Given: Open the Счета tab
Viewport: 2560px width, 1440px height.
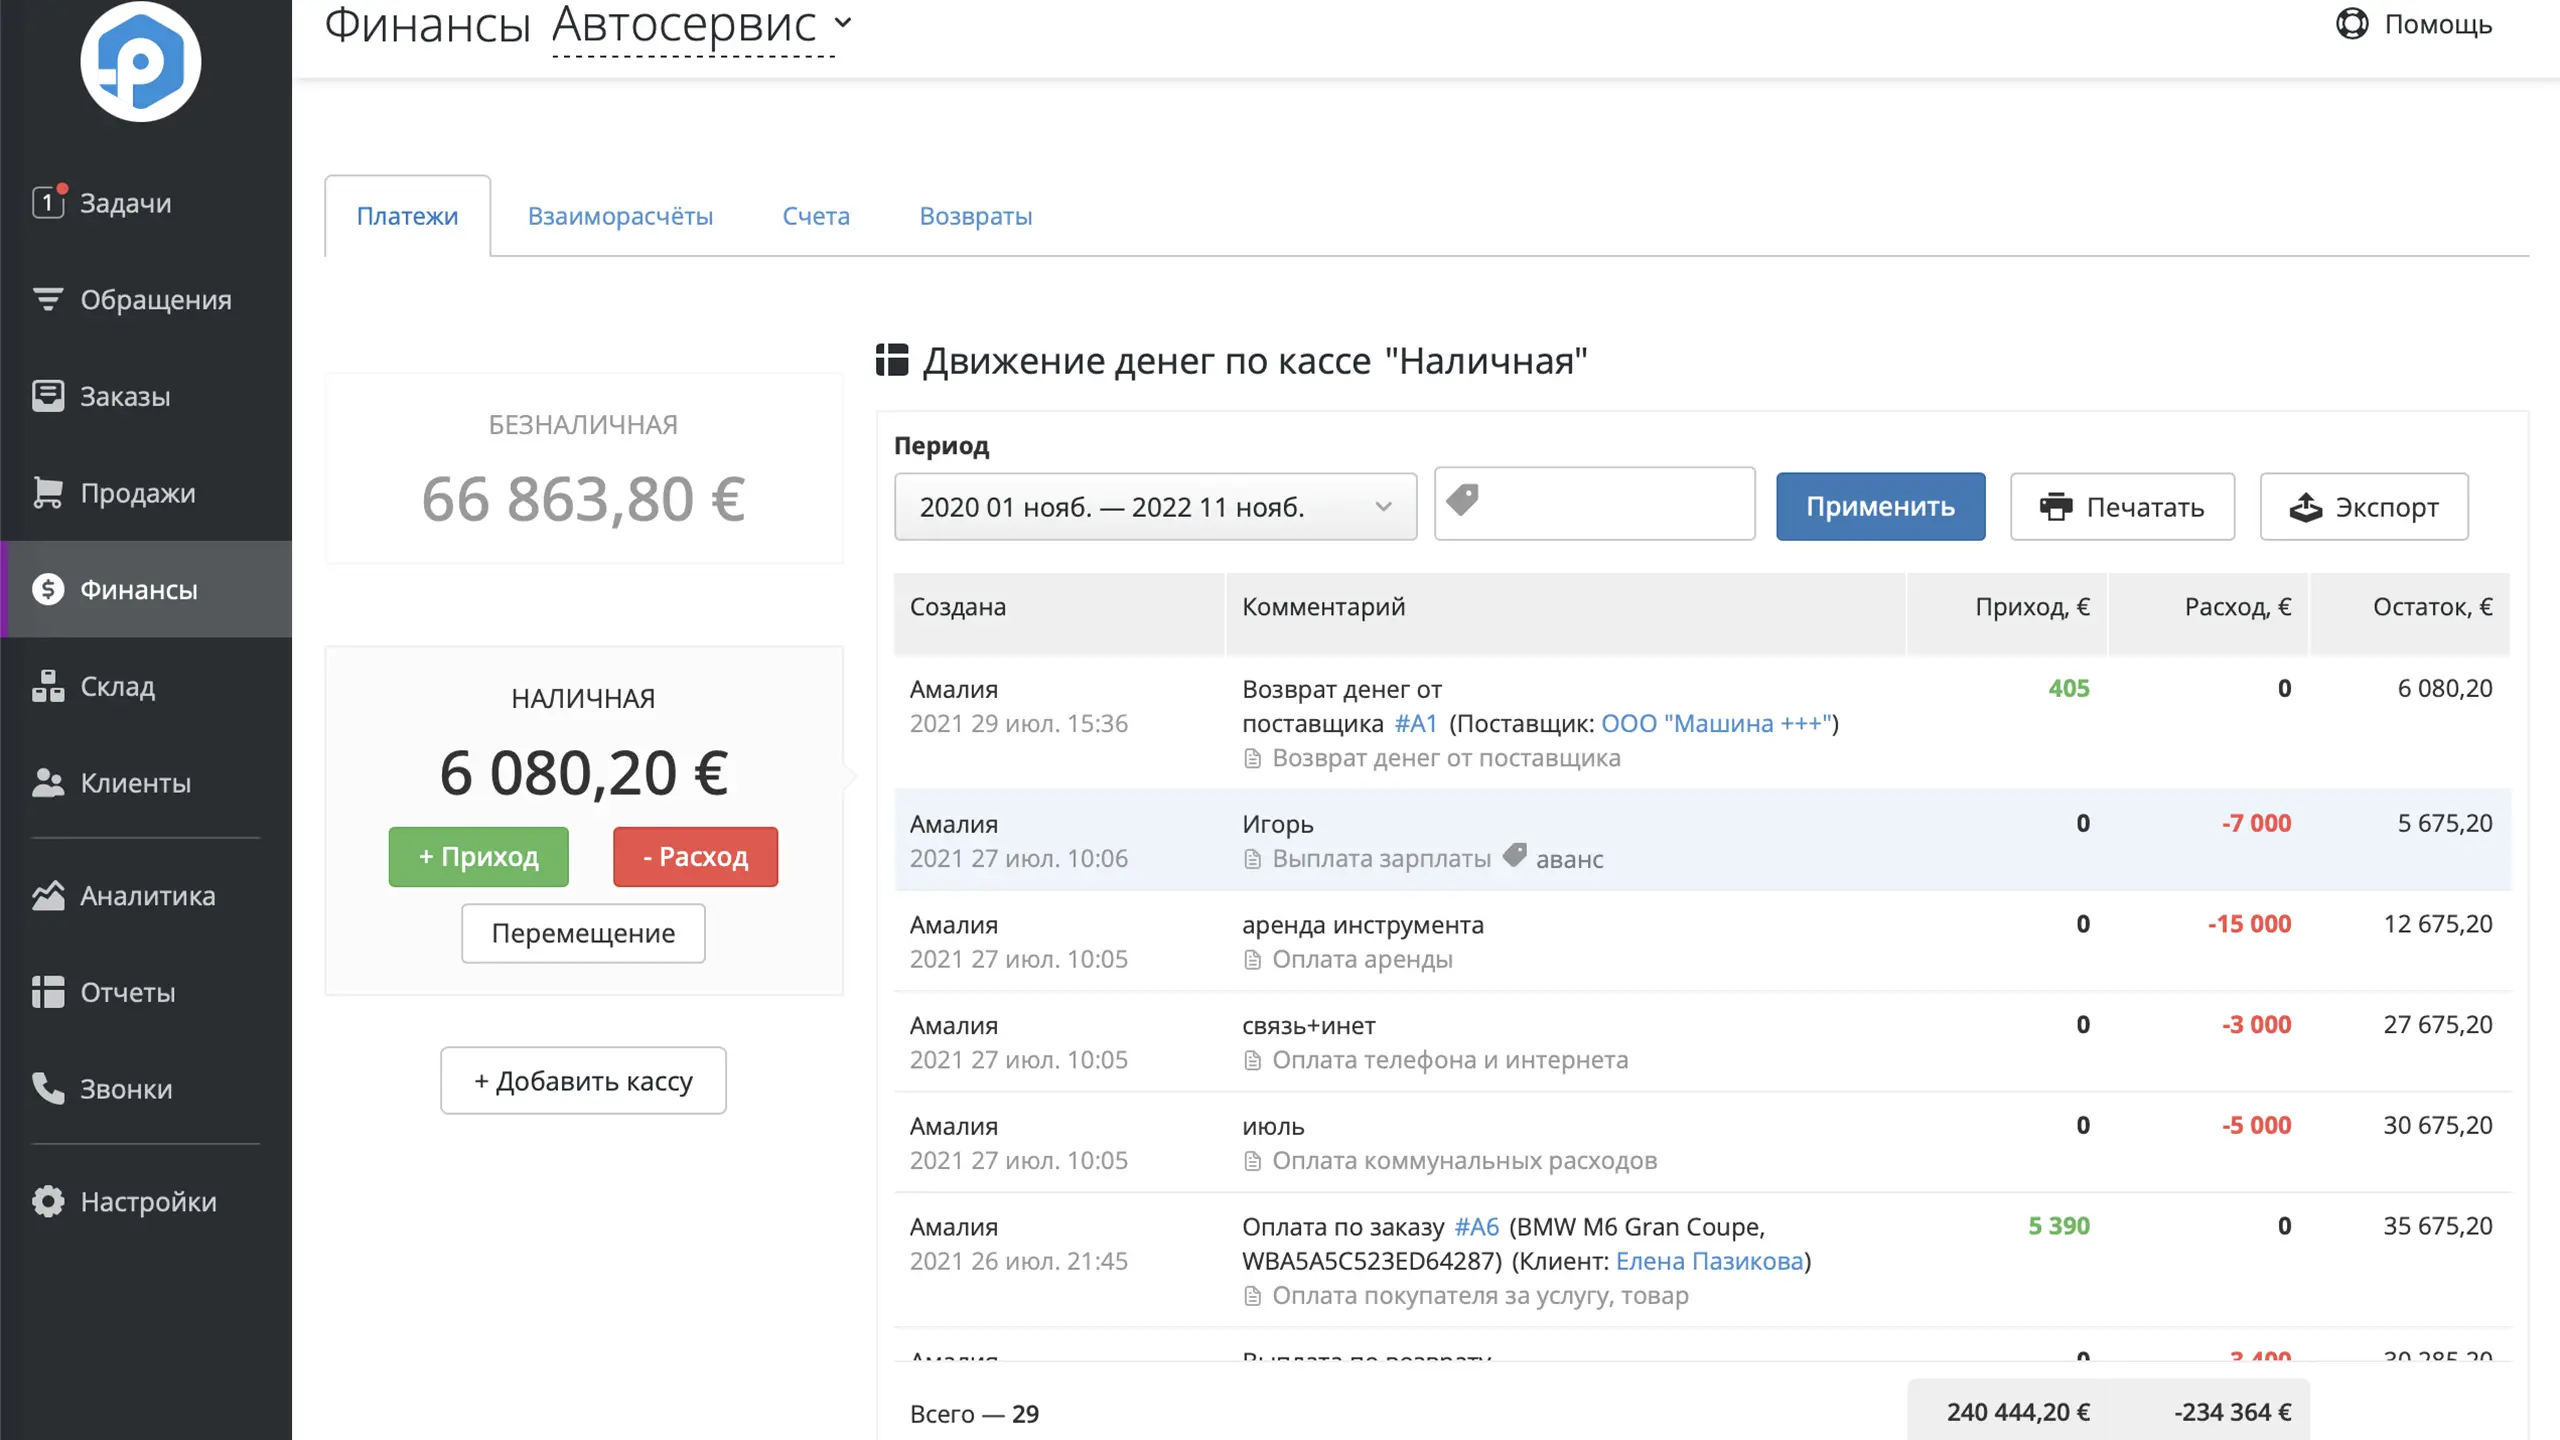Looking at the screenshot, I should tap(816, 216).
